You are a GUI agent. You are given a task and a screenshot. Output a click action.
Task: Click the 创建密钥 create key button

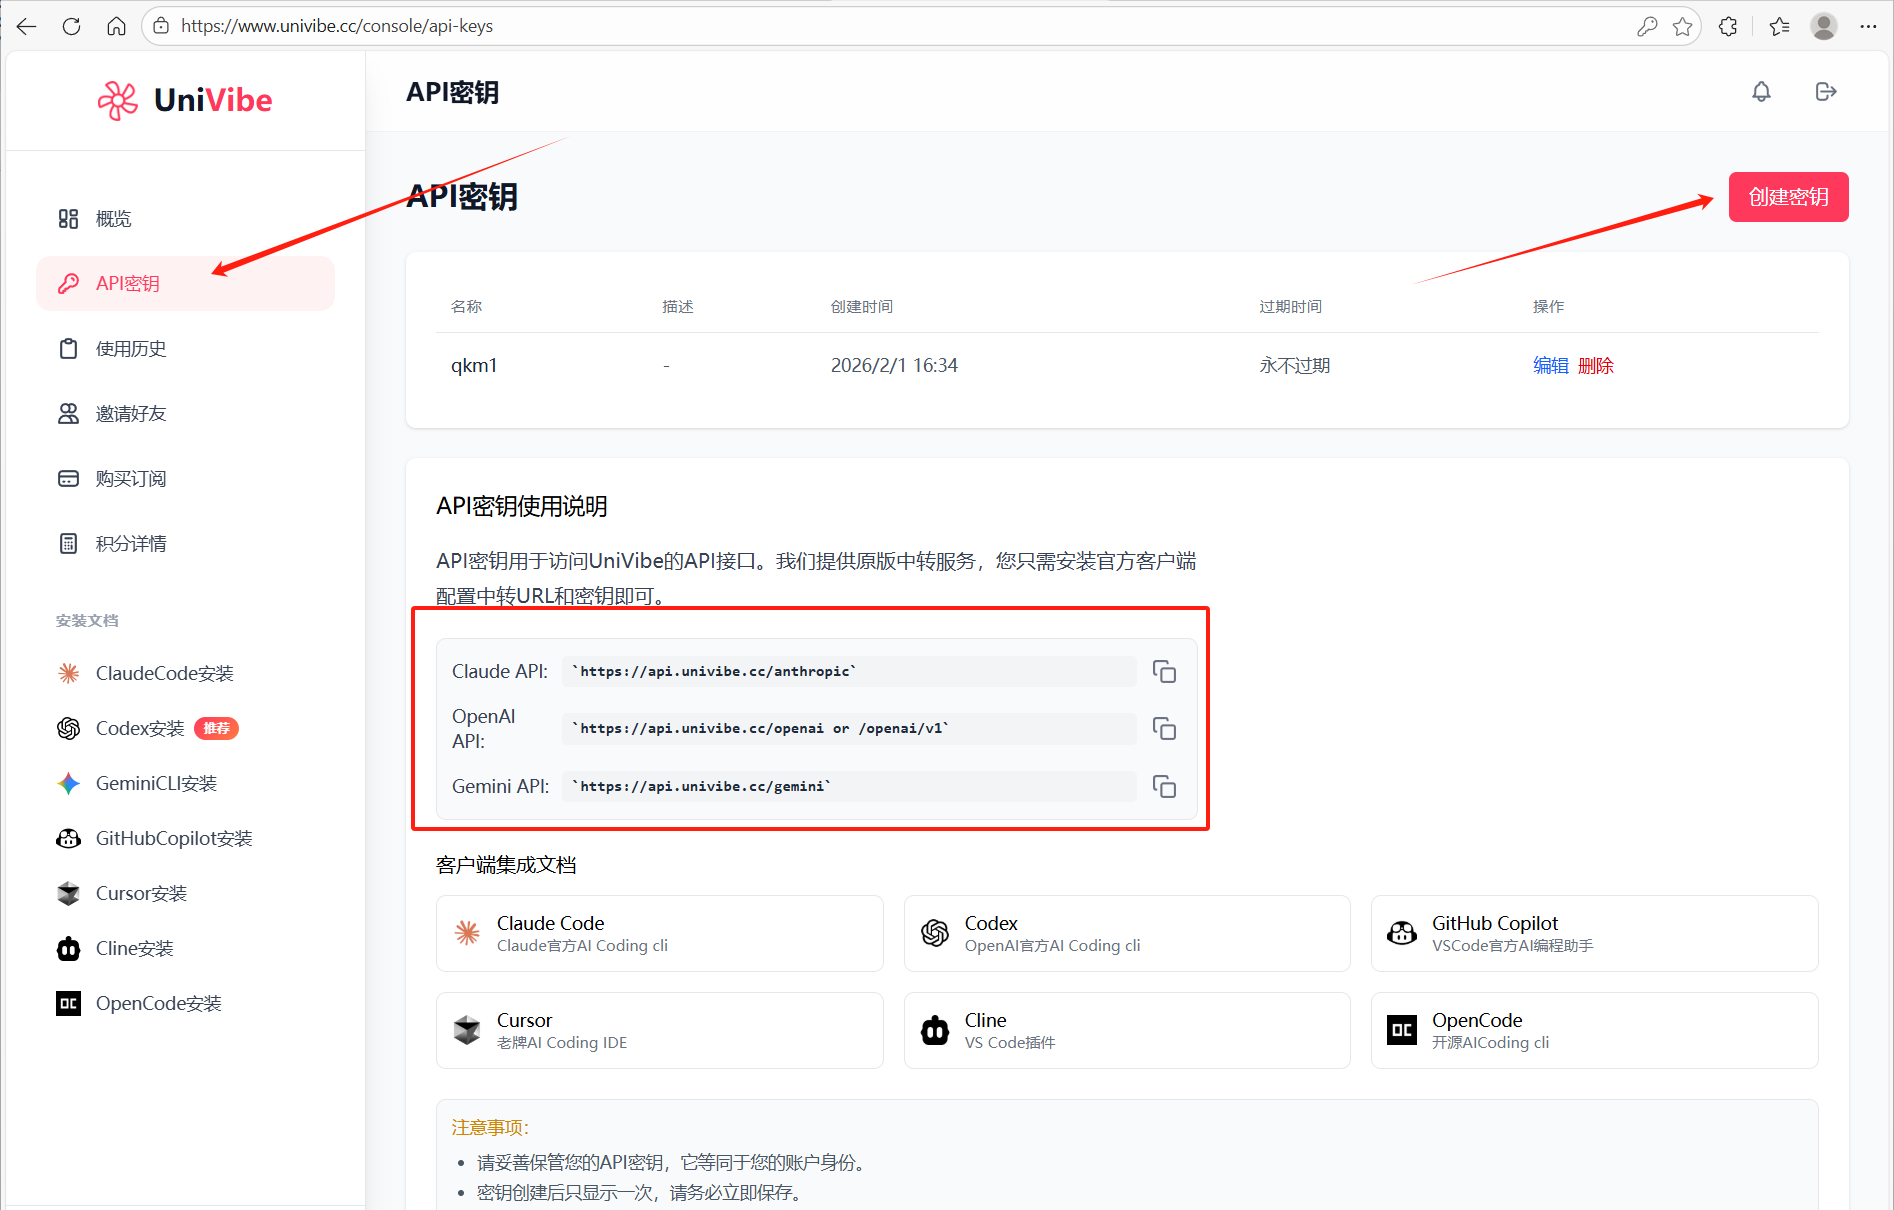tap(1788, 197)
